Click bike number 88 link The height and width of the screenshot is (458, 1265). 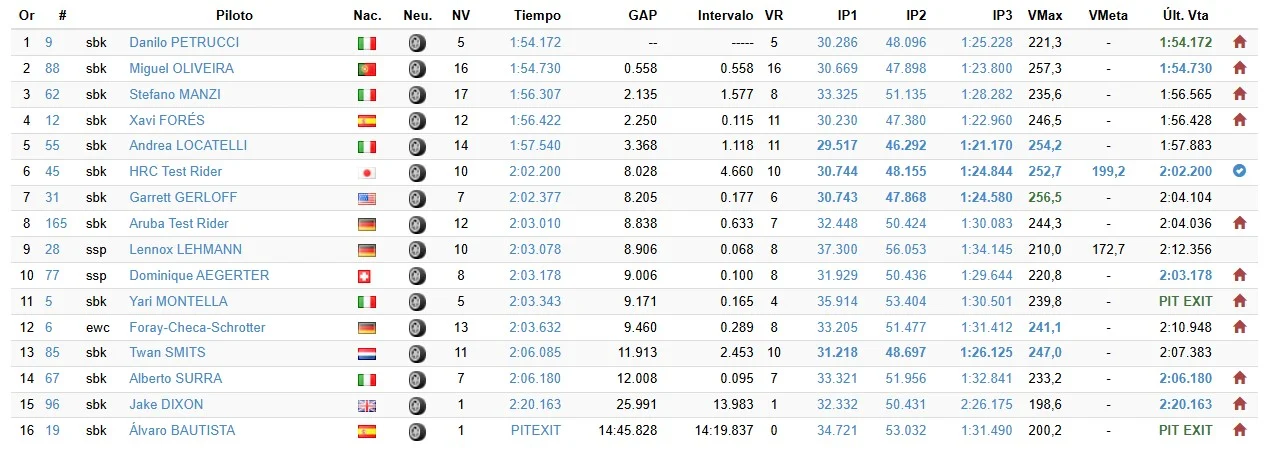coord(52,69)
